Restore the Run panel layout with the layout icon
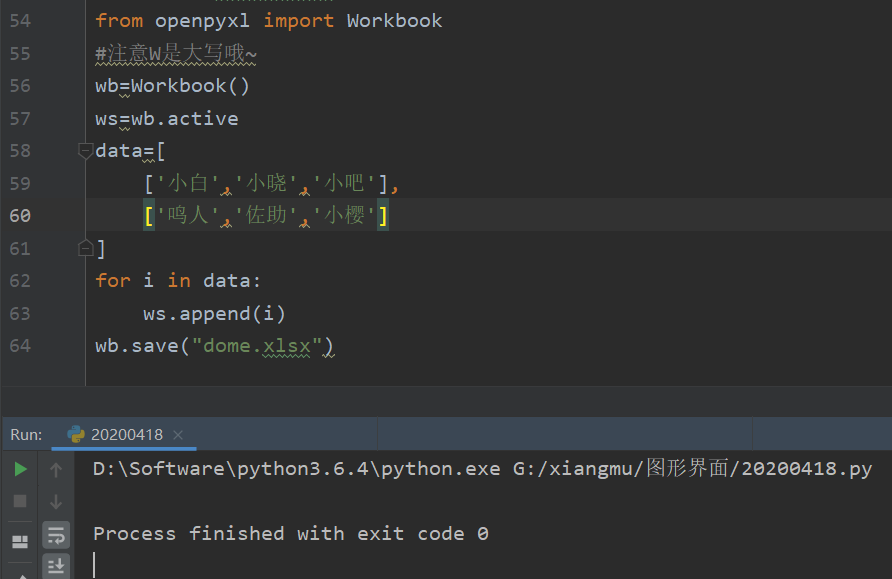892x579 pixels. tap(20, 542)
